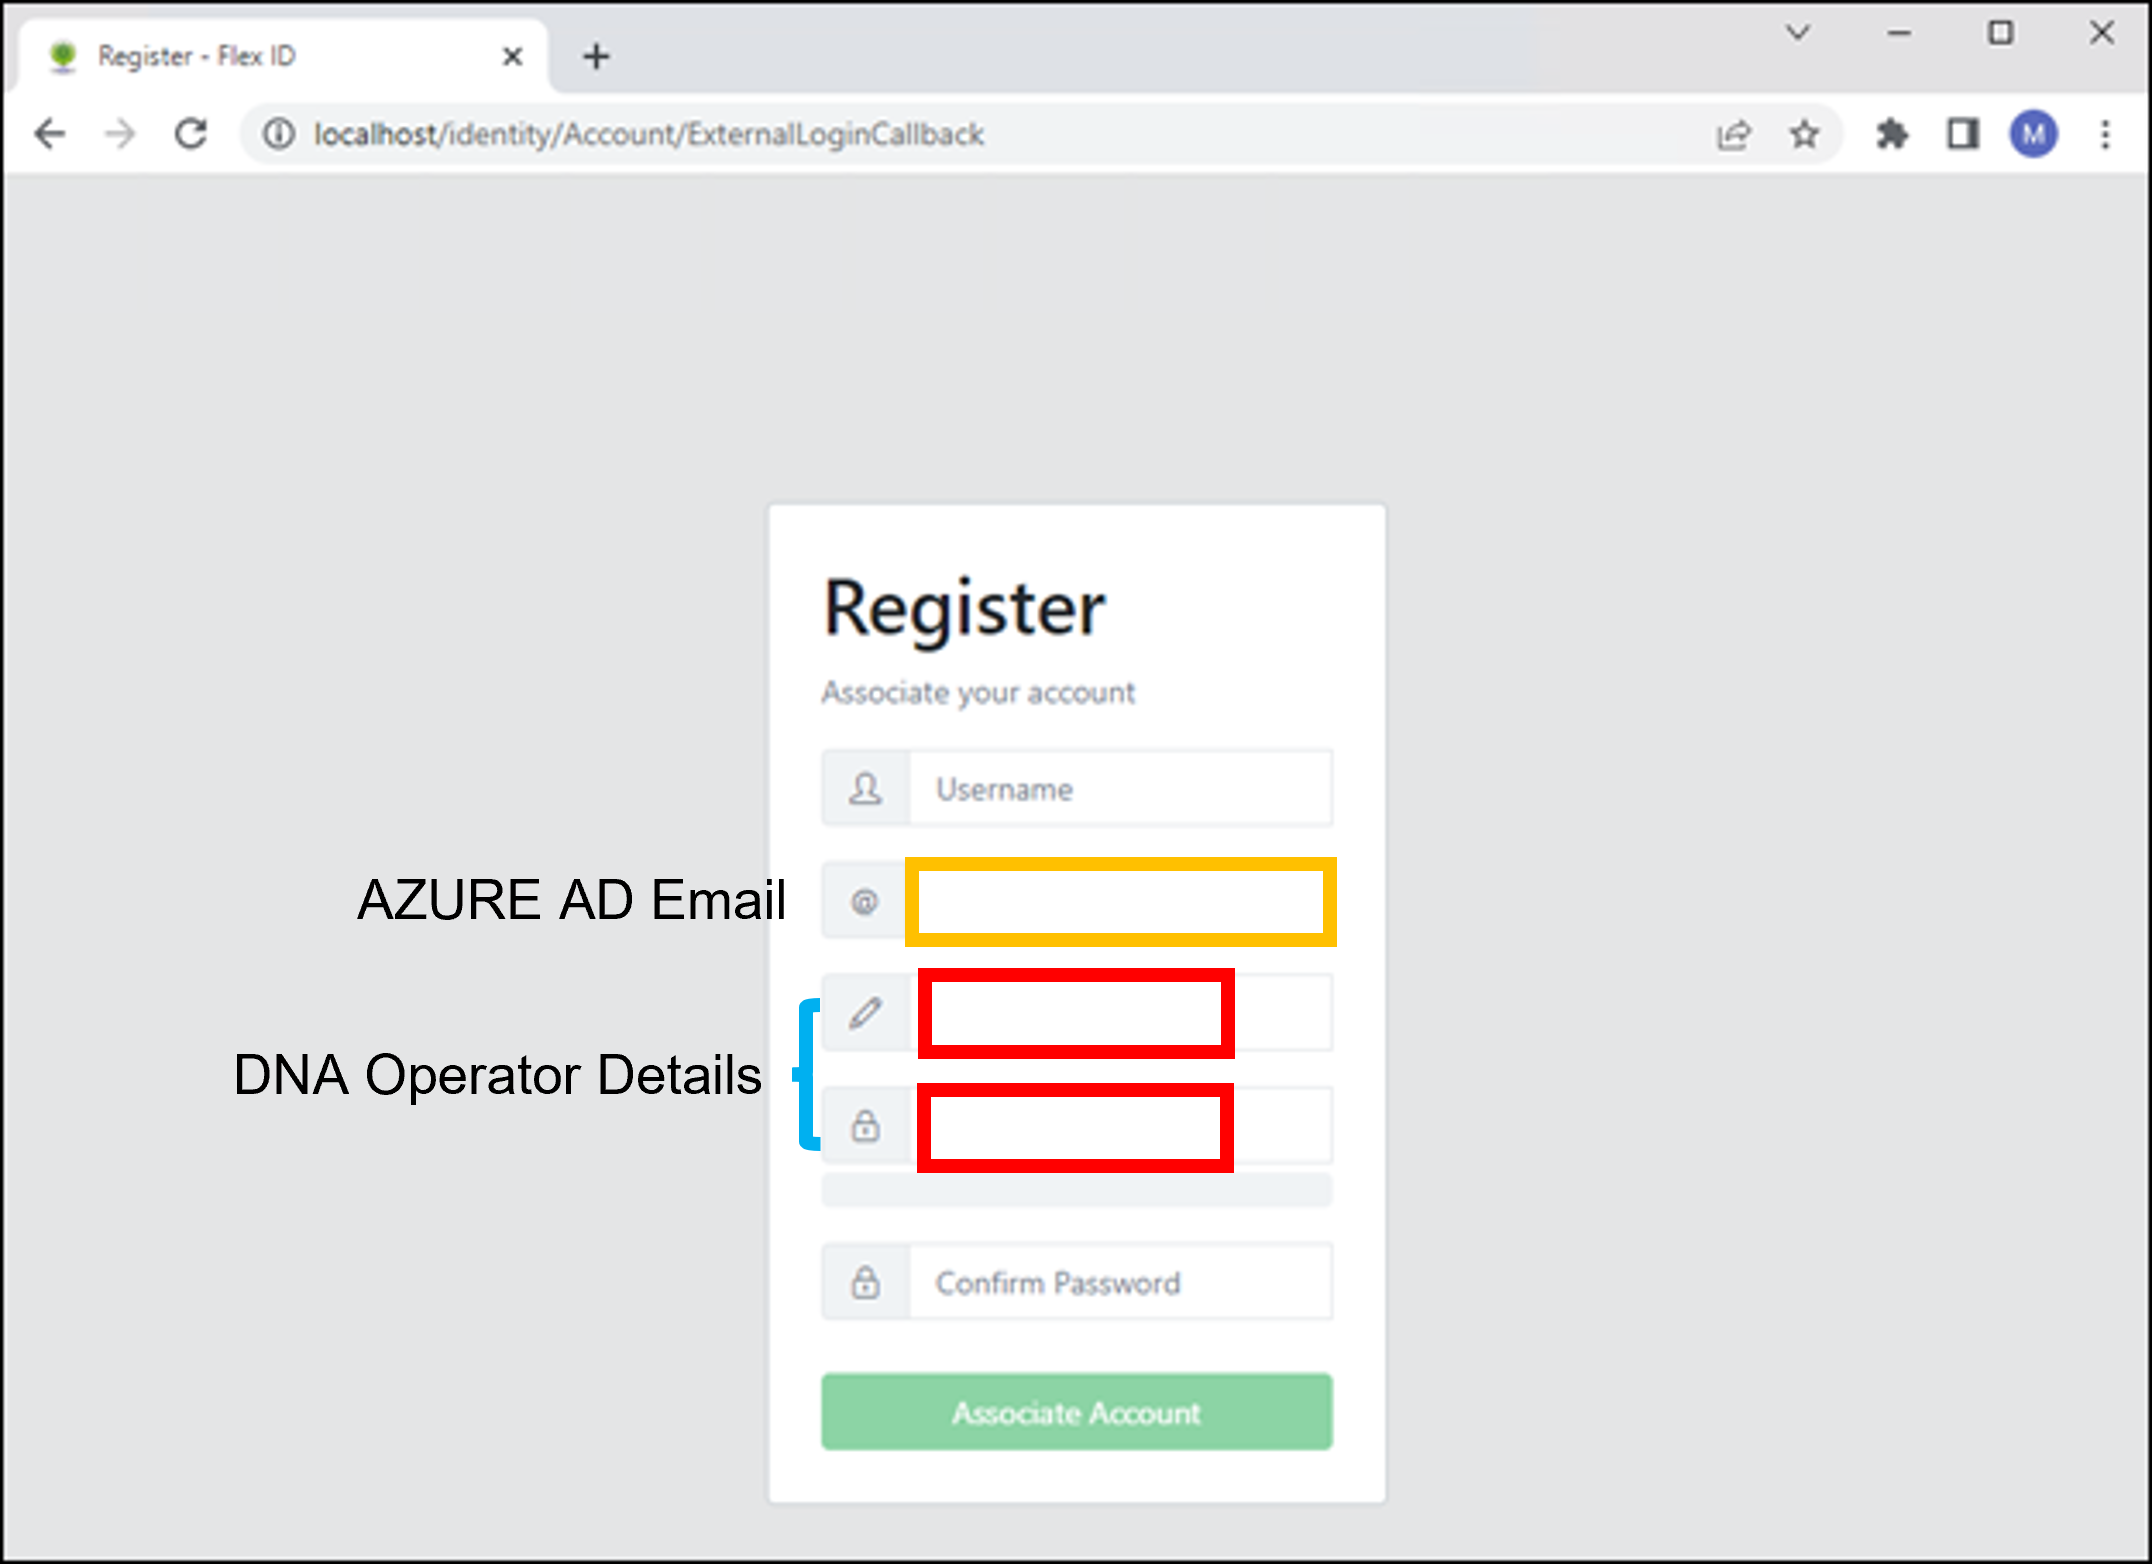Click the site information icon in address bar
2152x1564 pixels.
(279, 134)
